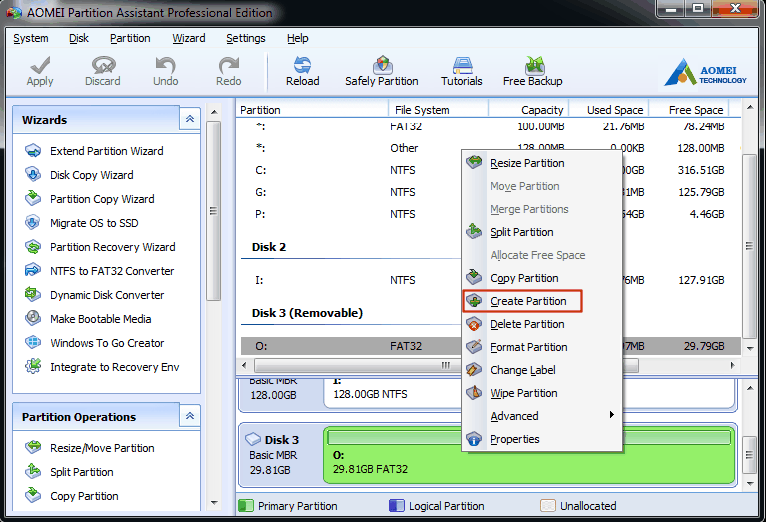Sort by the Used Space column header
The image size is (766, 522).
(x=609, y=110)
